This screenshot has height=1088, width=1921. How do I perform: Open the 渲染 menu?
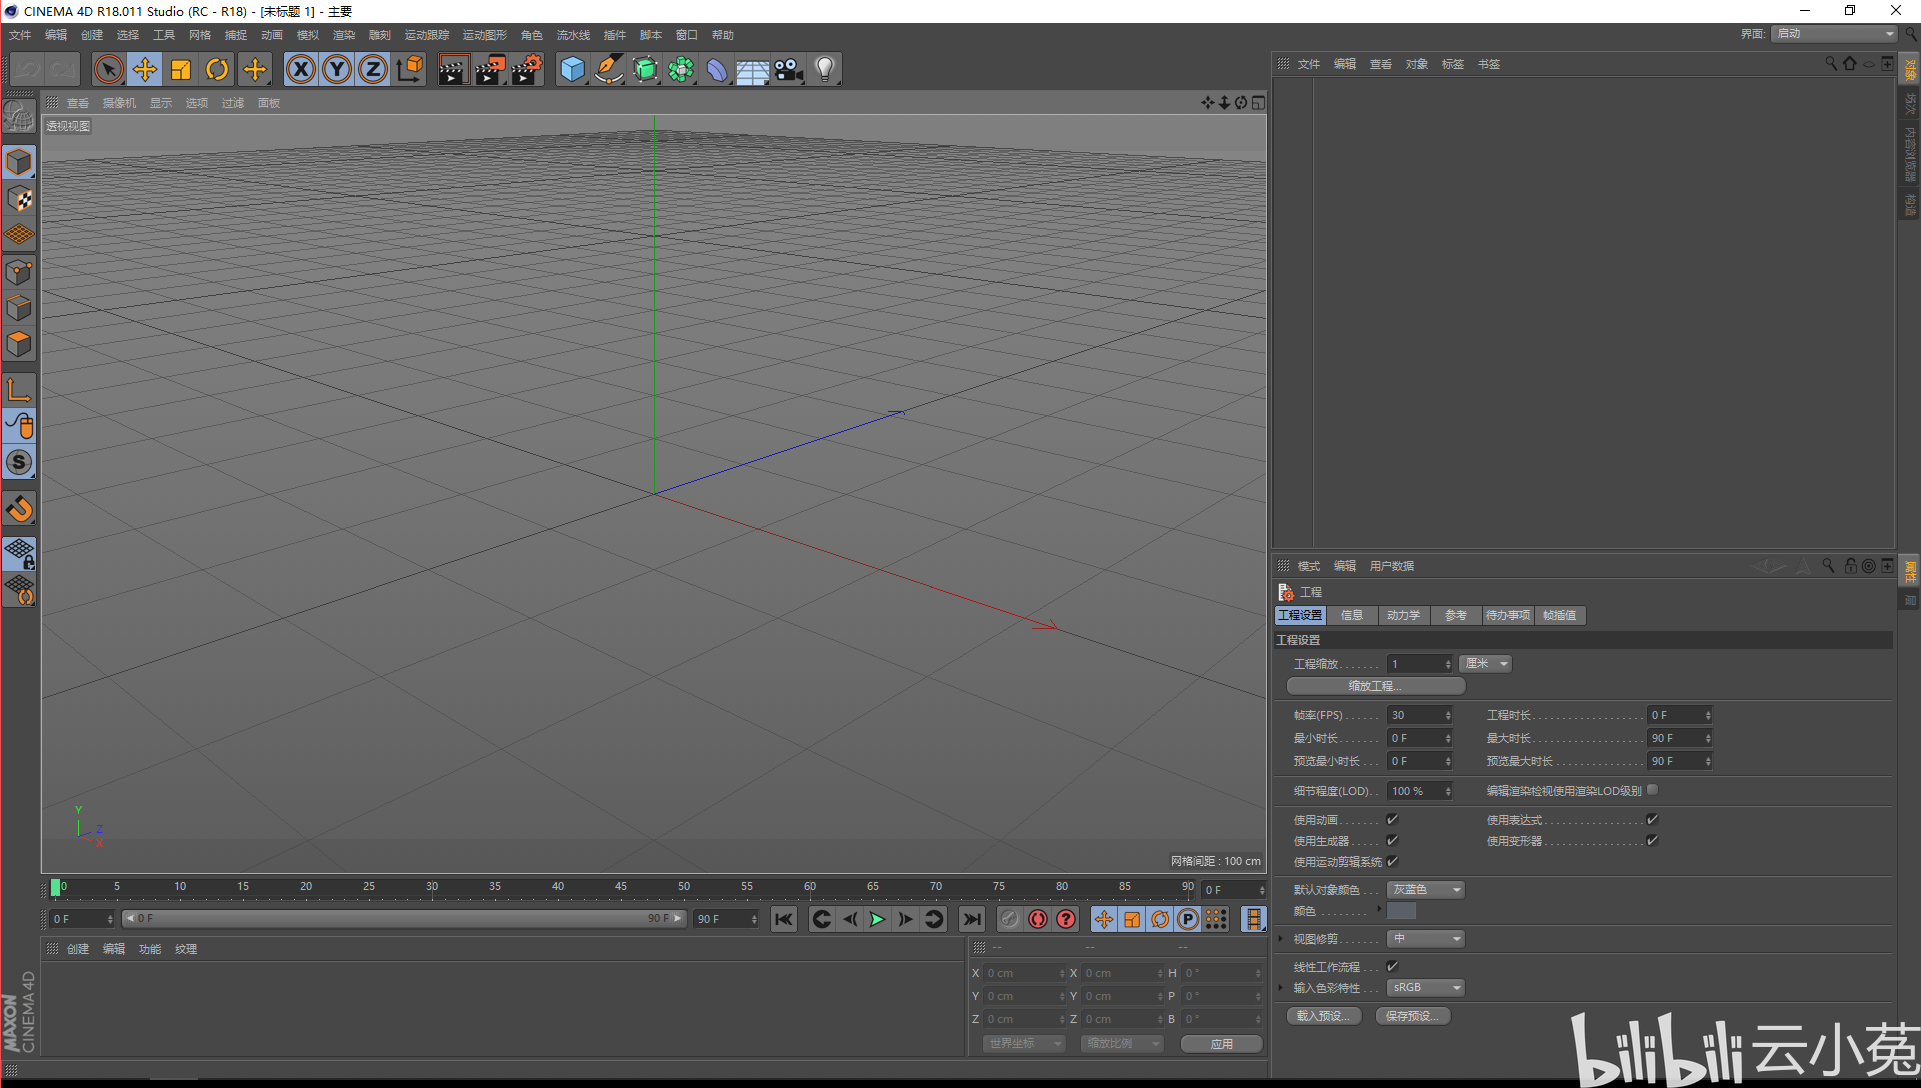pos(344,35)
